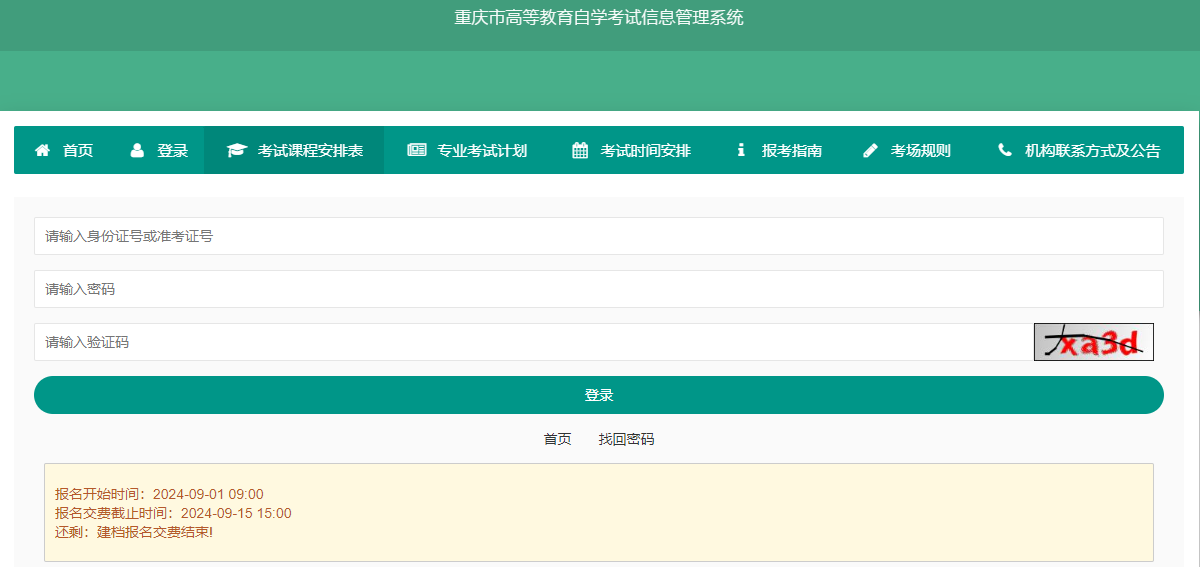Focus the ID or exam number field

598,236
